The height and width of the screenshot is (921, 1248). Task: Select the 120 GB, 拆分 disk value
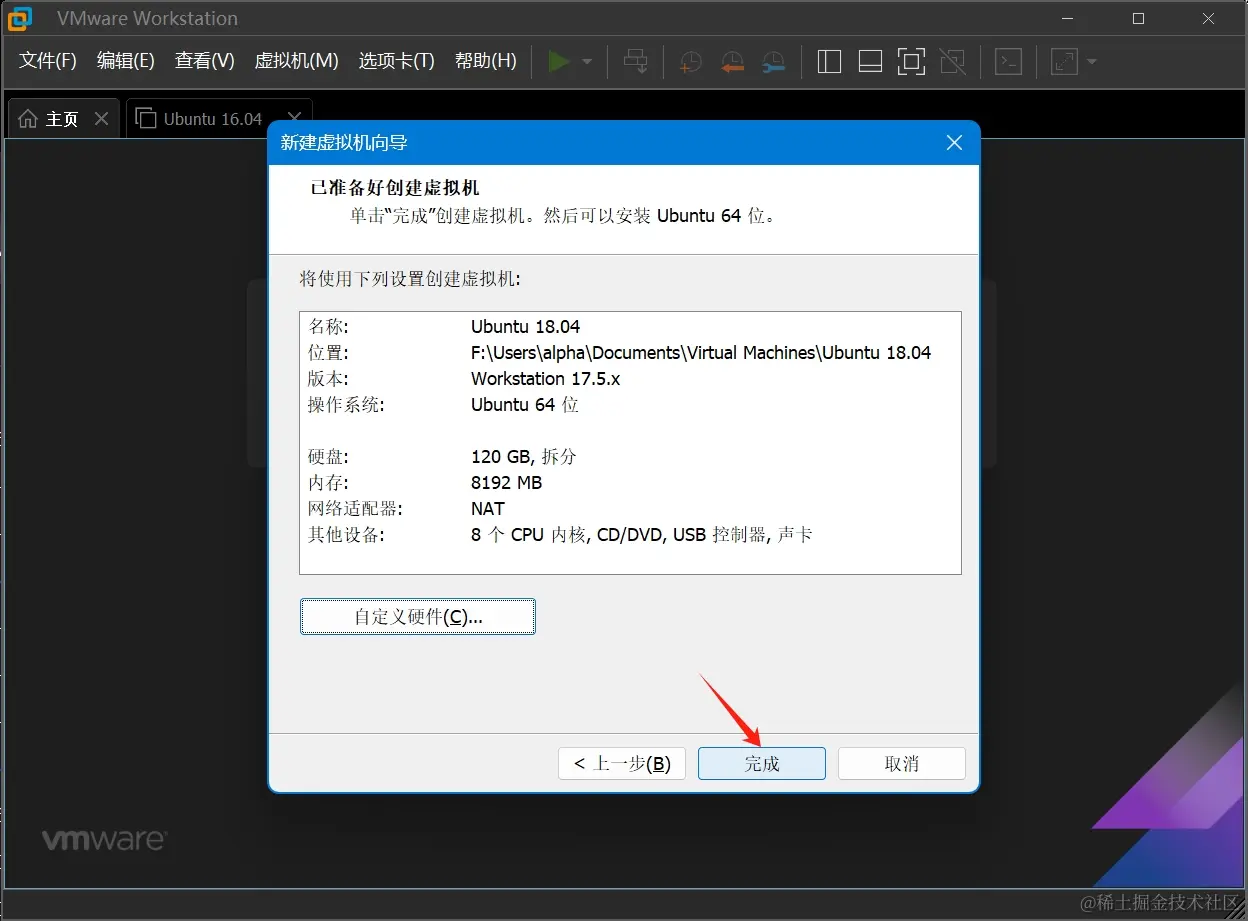(x=524, y=457)
